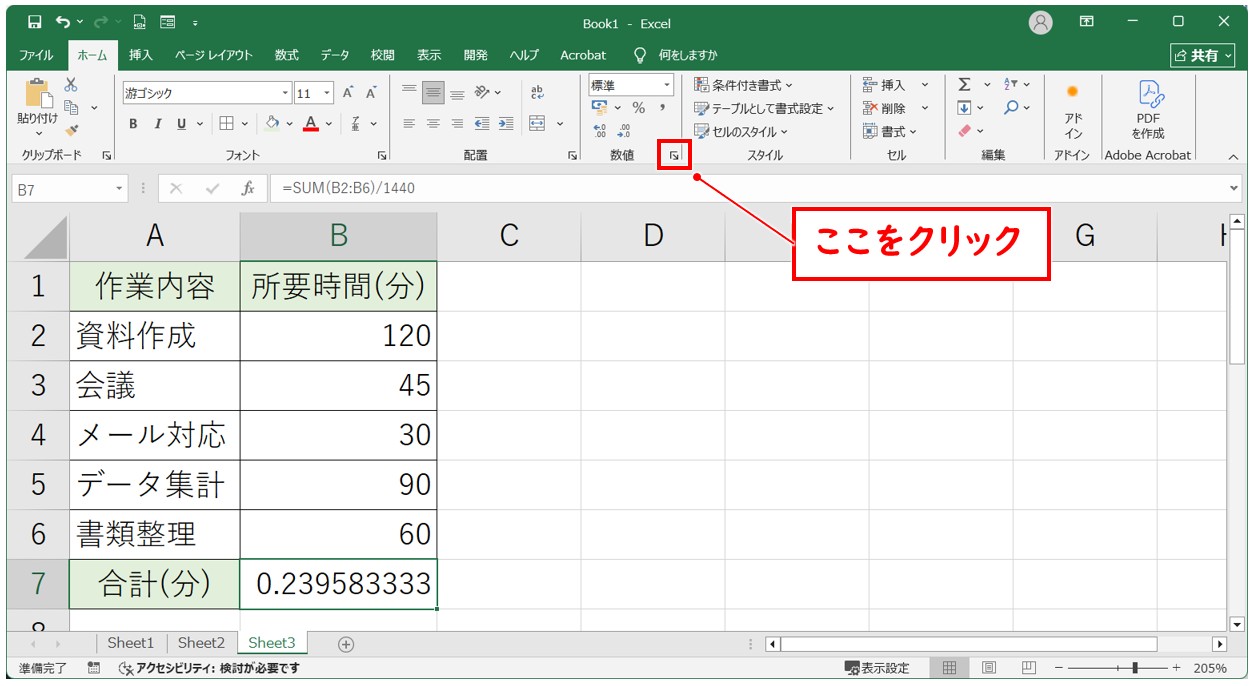Open the Borders dropdown arrow
Image resolution: width=1254 pixels, height=686 pixels.
246,124
